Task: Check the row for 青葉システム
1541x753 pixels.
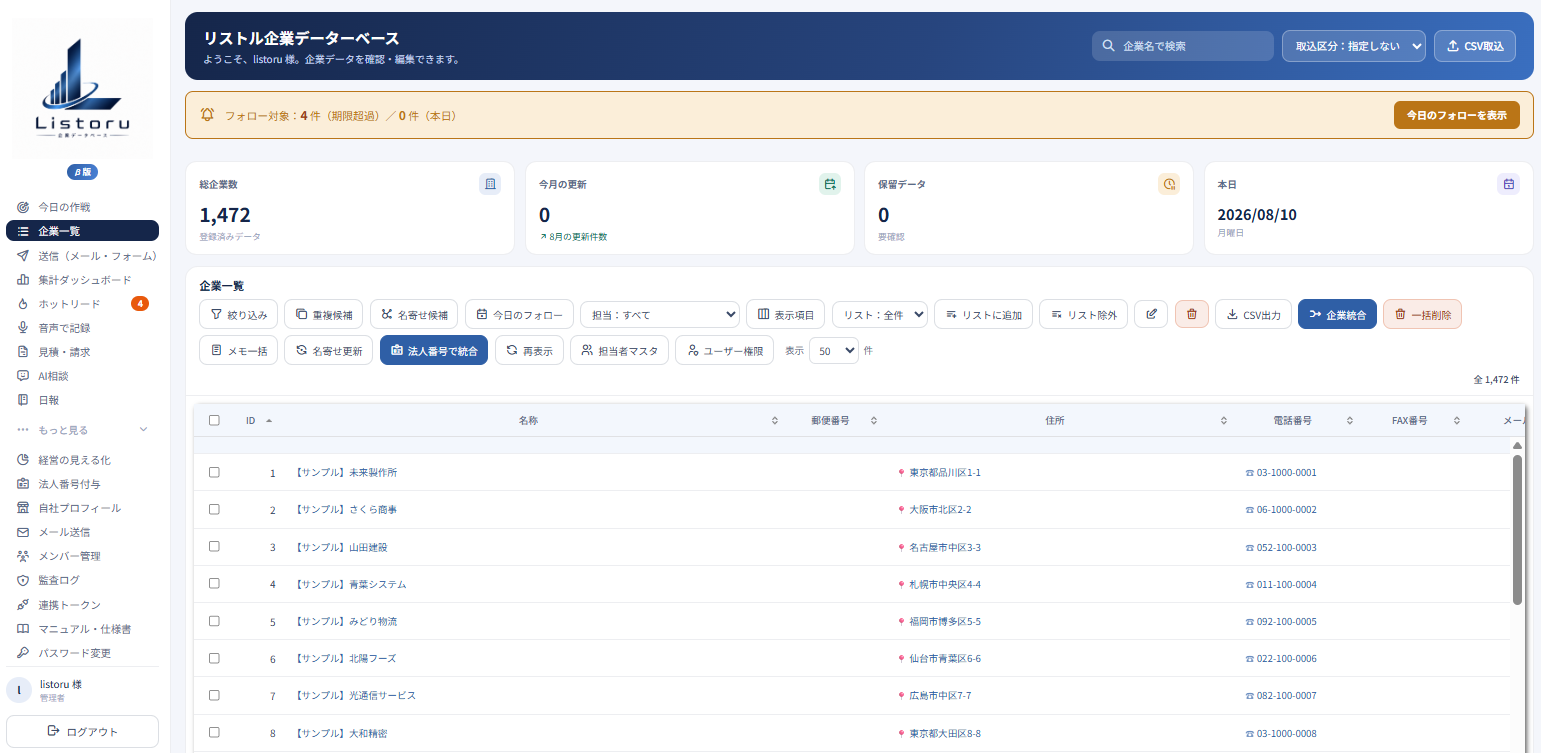Action: [x=214, y=583]
